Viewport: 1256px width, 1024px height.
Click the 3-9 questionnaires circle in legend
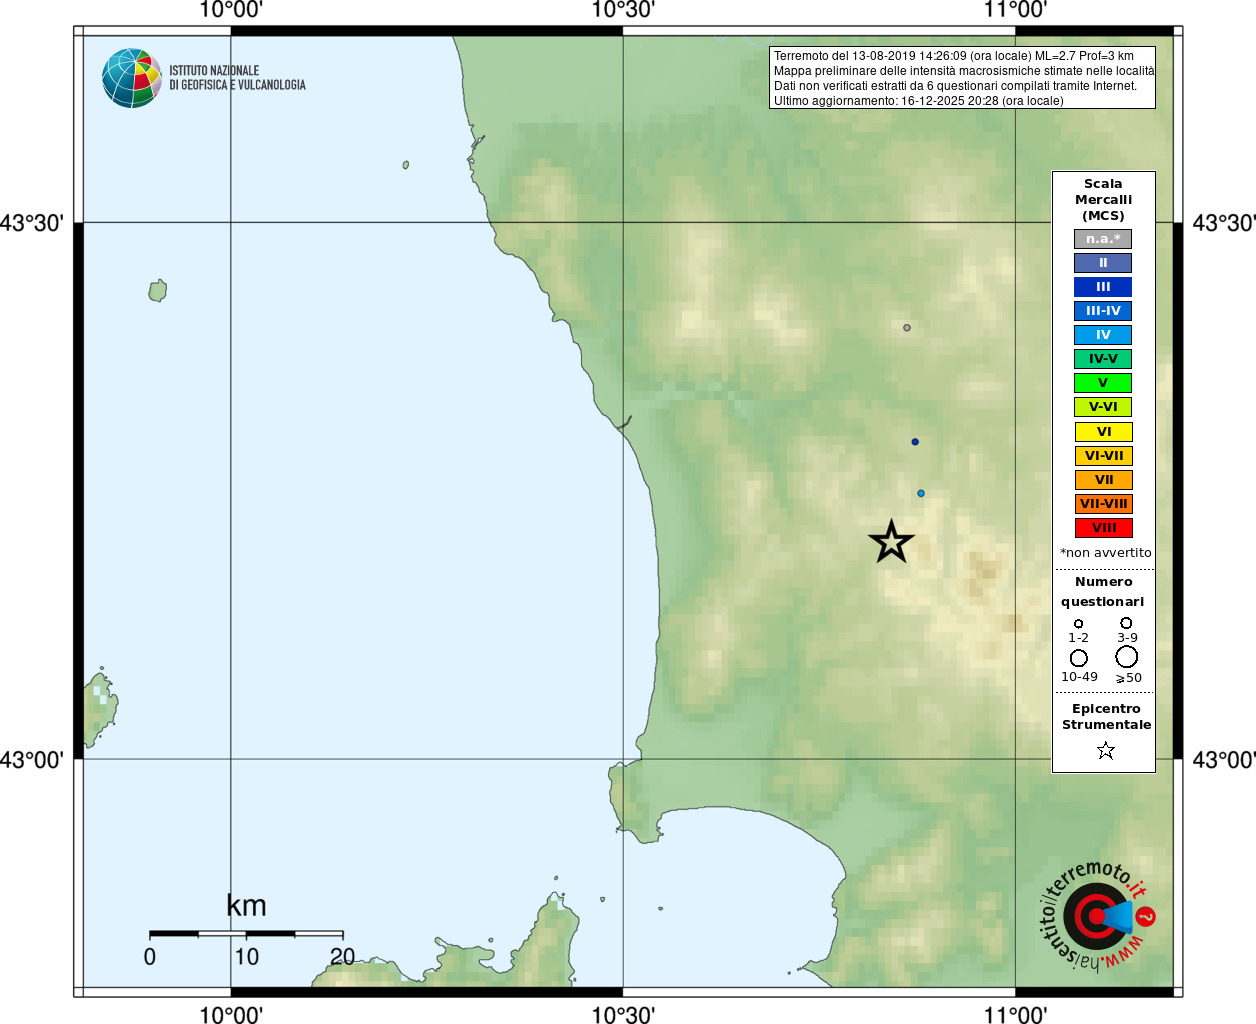pos(1126,623)
